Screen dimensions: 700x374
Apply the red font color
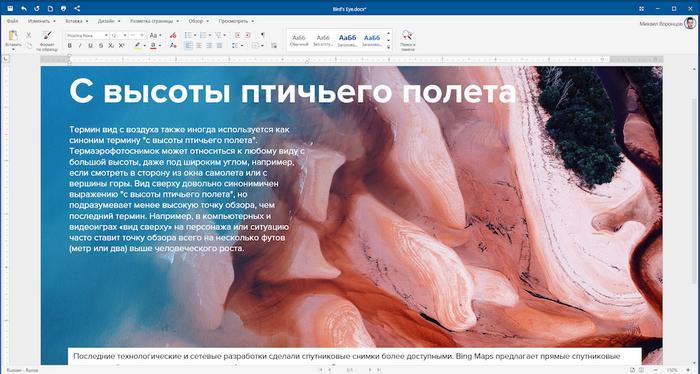153,46
